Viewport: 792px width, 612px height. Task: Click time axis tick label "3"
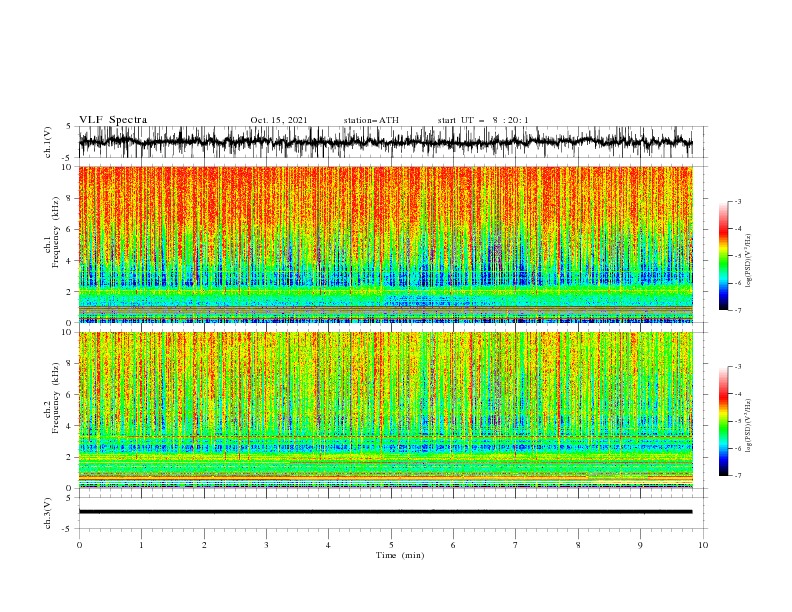266,545
